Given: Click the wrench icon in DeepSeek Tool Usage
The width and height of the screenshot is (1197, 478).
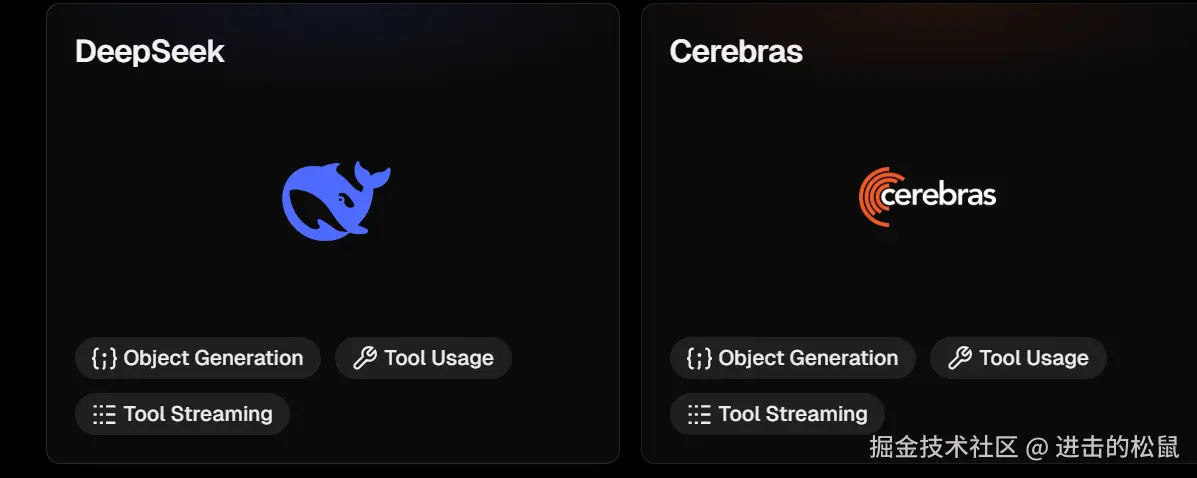Looking at the screenshot, I should pos(366,358).
